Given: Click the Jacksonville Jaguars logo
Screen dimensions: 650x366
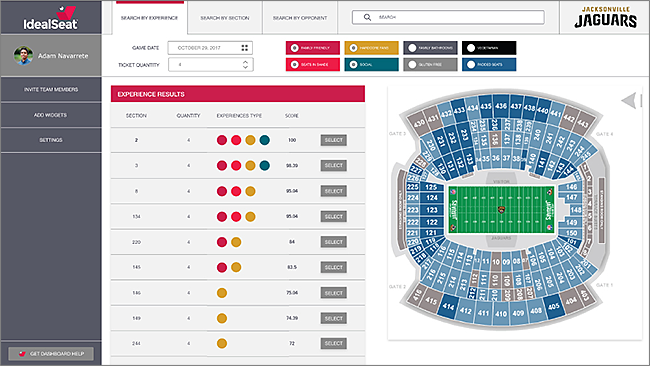Looking at the screenshot, I should click(x=605, y=17).
